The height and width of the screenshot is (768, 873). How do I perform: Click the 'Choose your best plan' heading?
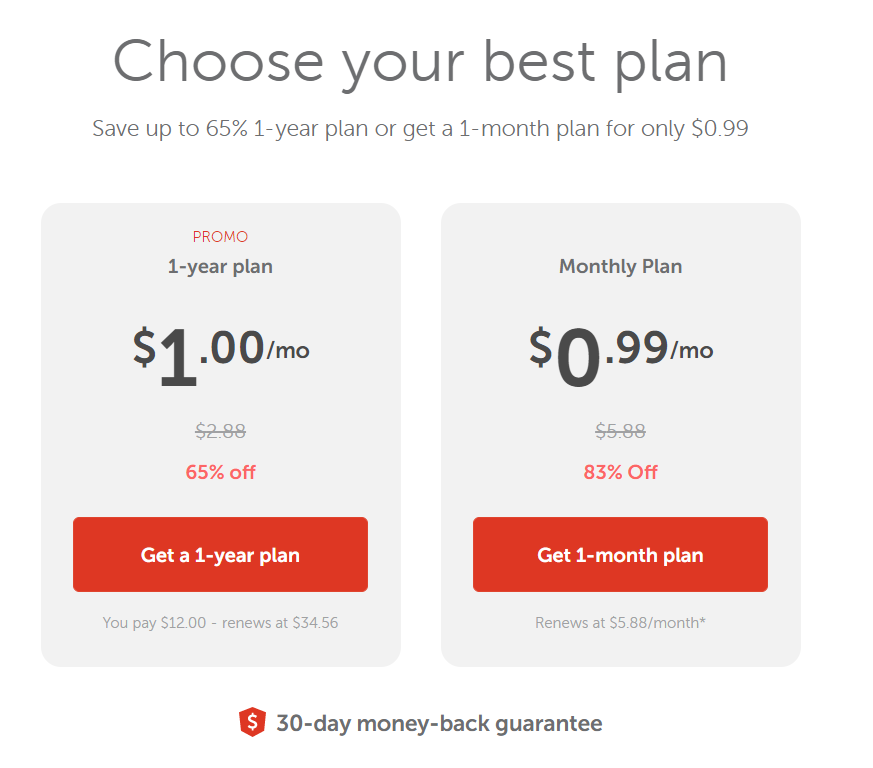coord(420,60)
